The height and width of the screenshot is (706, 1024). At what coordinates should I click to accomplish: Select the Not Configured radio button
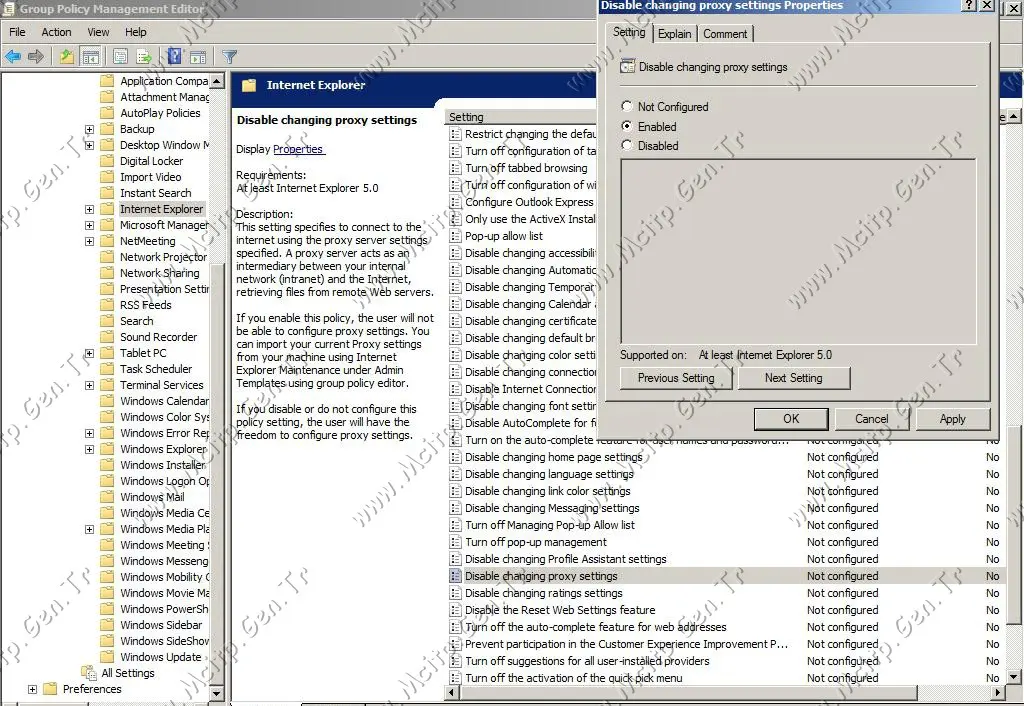[x=627, y=106]
